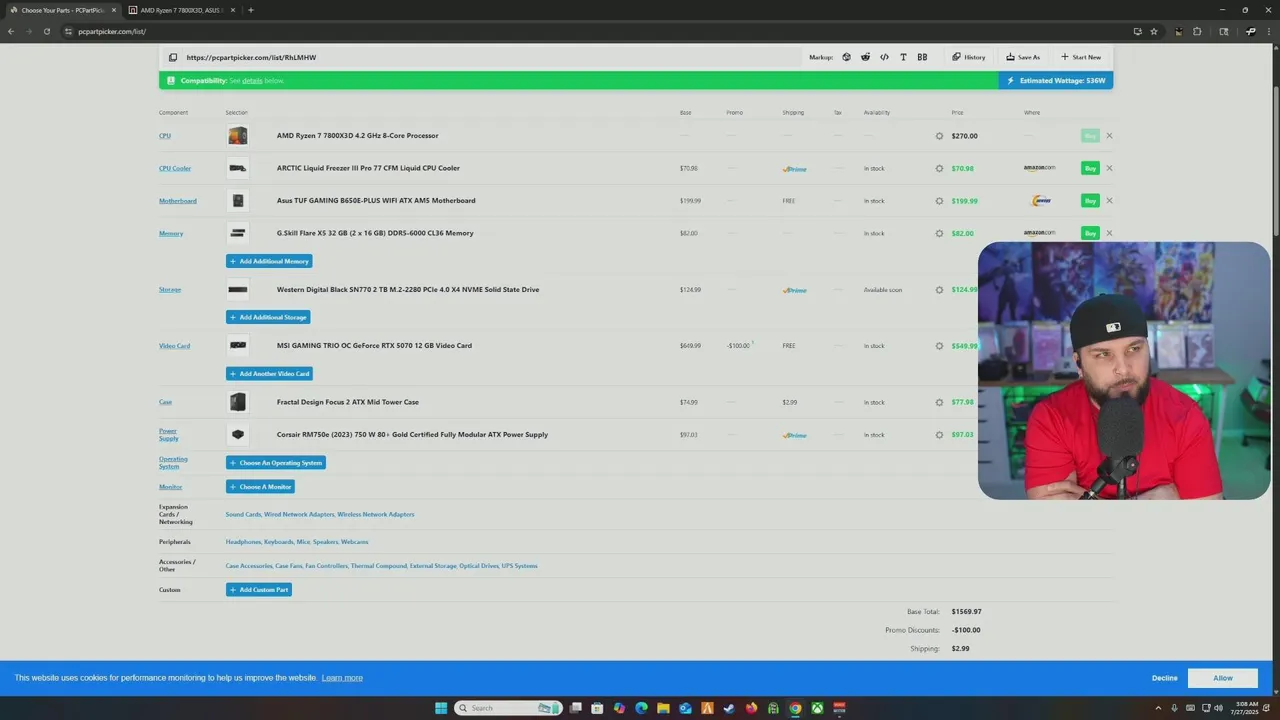
Task: Open price settings gear for ARCTIC Liquid Freezer
Action: (x=939, y=168)
